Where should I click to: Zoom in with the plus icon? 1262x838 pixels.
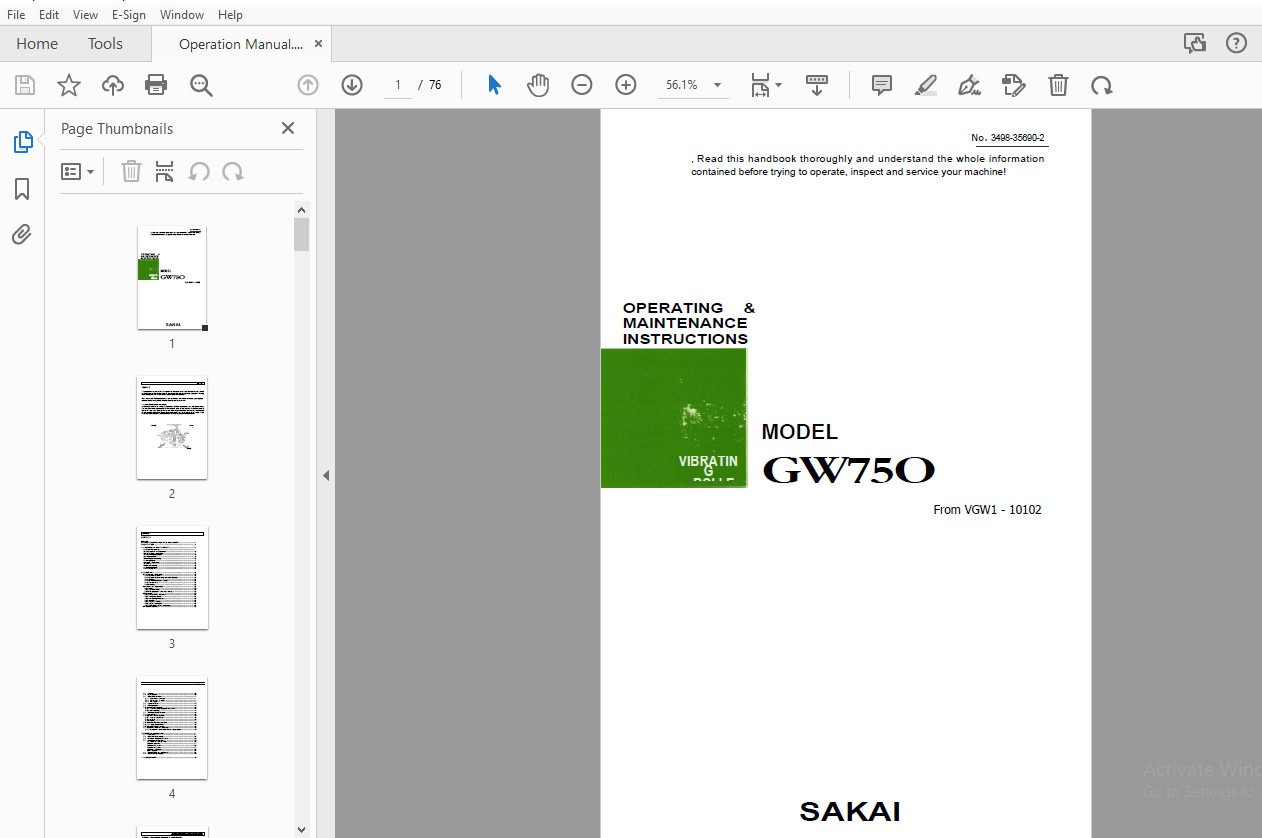click(626, 85)
